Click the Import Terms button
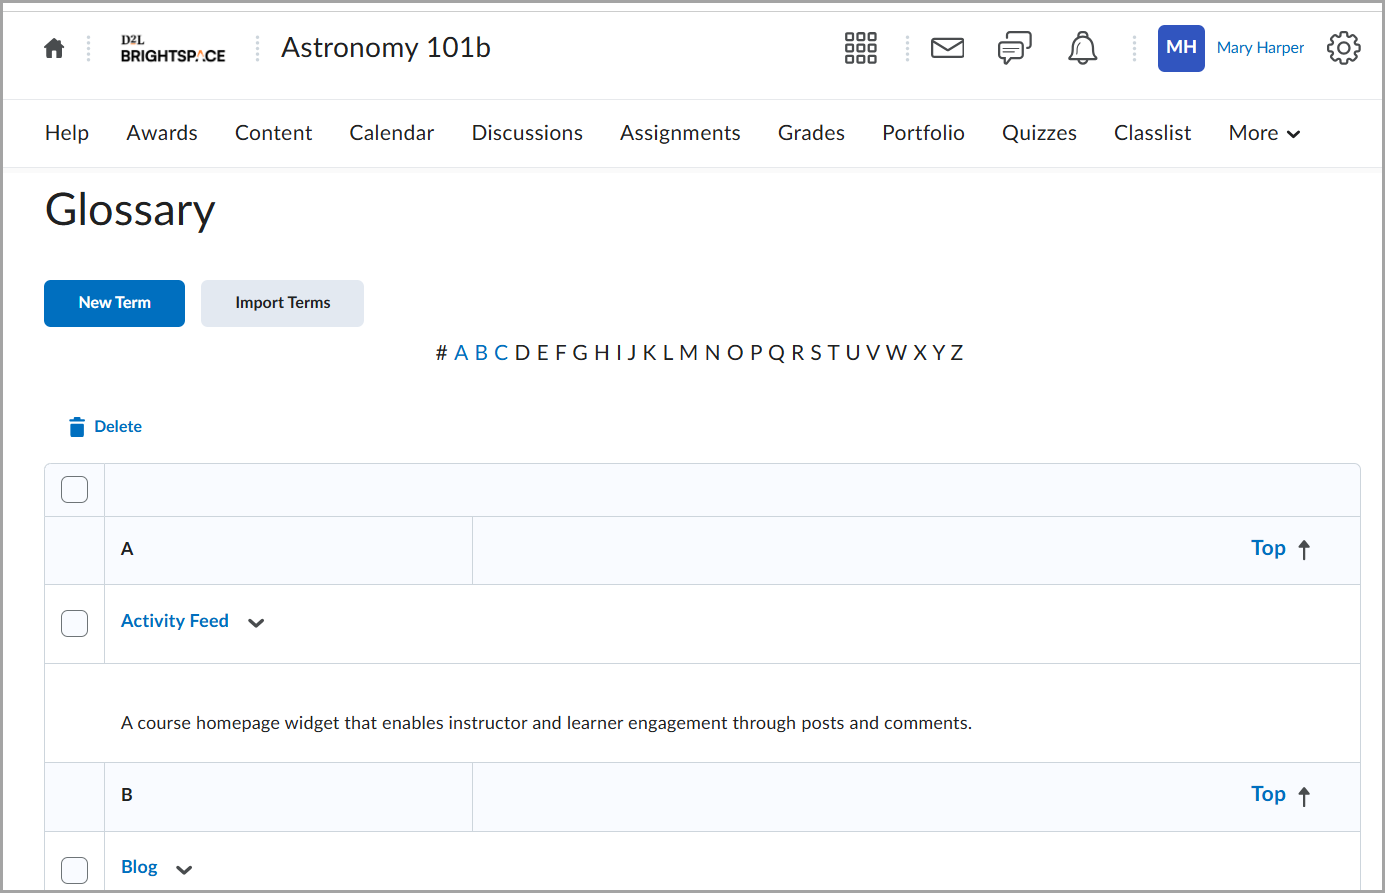The height and width of the screenshot is (893, 1385). pos(282,303)
